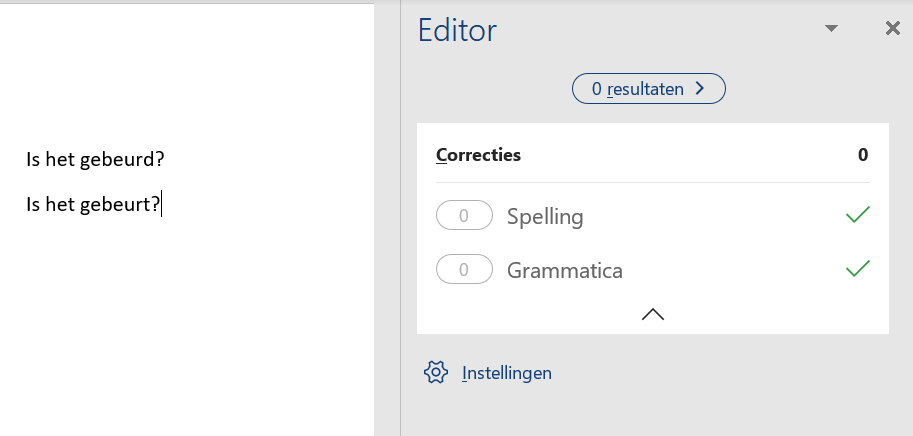The image size is (913, 436).
Task: Click the green checkmark next to Spelling
Action: pos(857,215)
